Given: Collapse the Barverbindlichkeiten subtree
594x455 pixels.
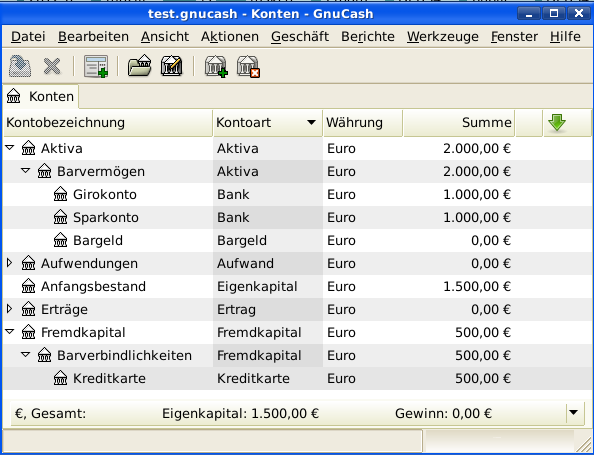Looking at the screenshot, I should point(26,355).
